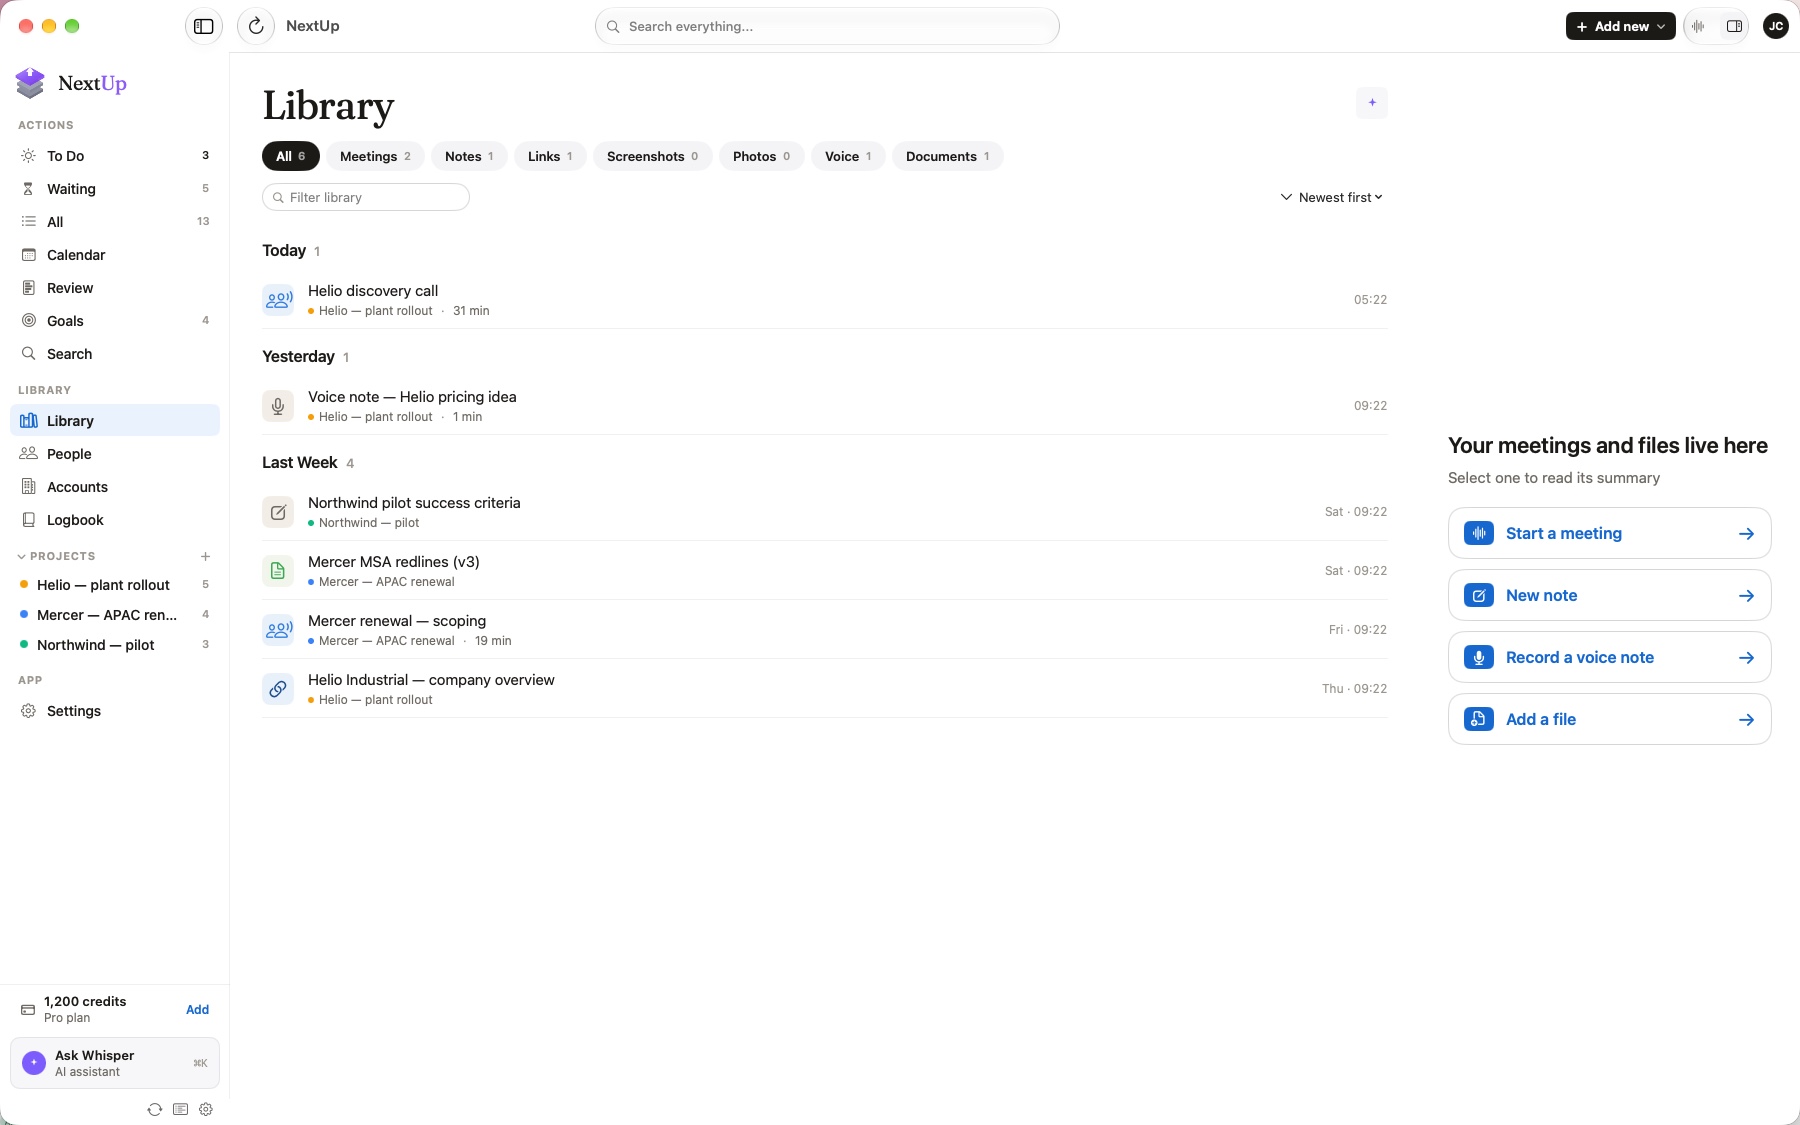This screenshot has width=1800, height=1125.
Task: Open the Goals target item
Action: (115, 321)
